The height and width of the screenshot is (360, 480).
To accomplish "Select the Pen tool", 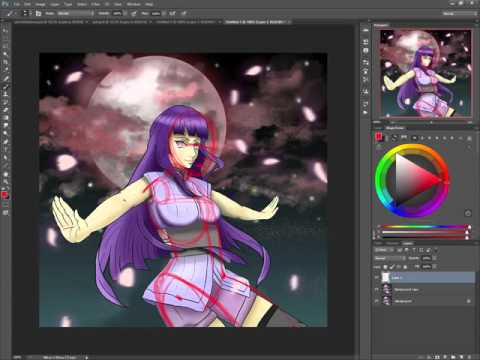I will pos(6,142).
